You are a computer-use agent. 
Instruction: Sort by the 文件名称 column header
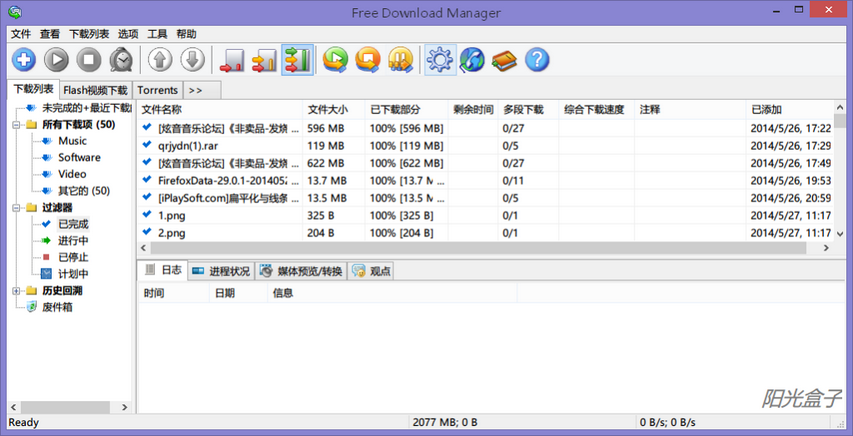pyautogui.click(x=220, y=109)
